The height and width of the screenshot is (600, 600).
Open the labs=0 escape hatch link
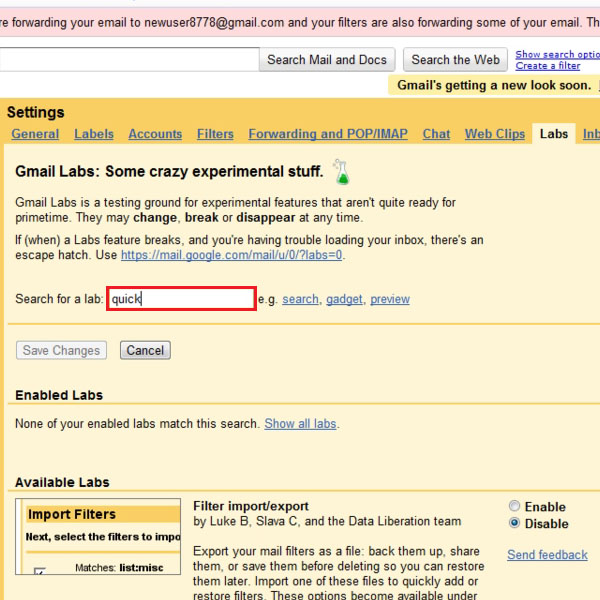[x=232, y=255]
